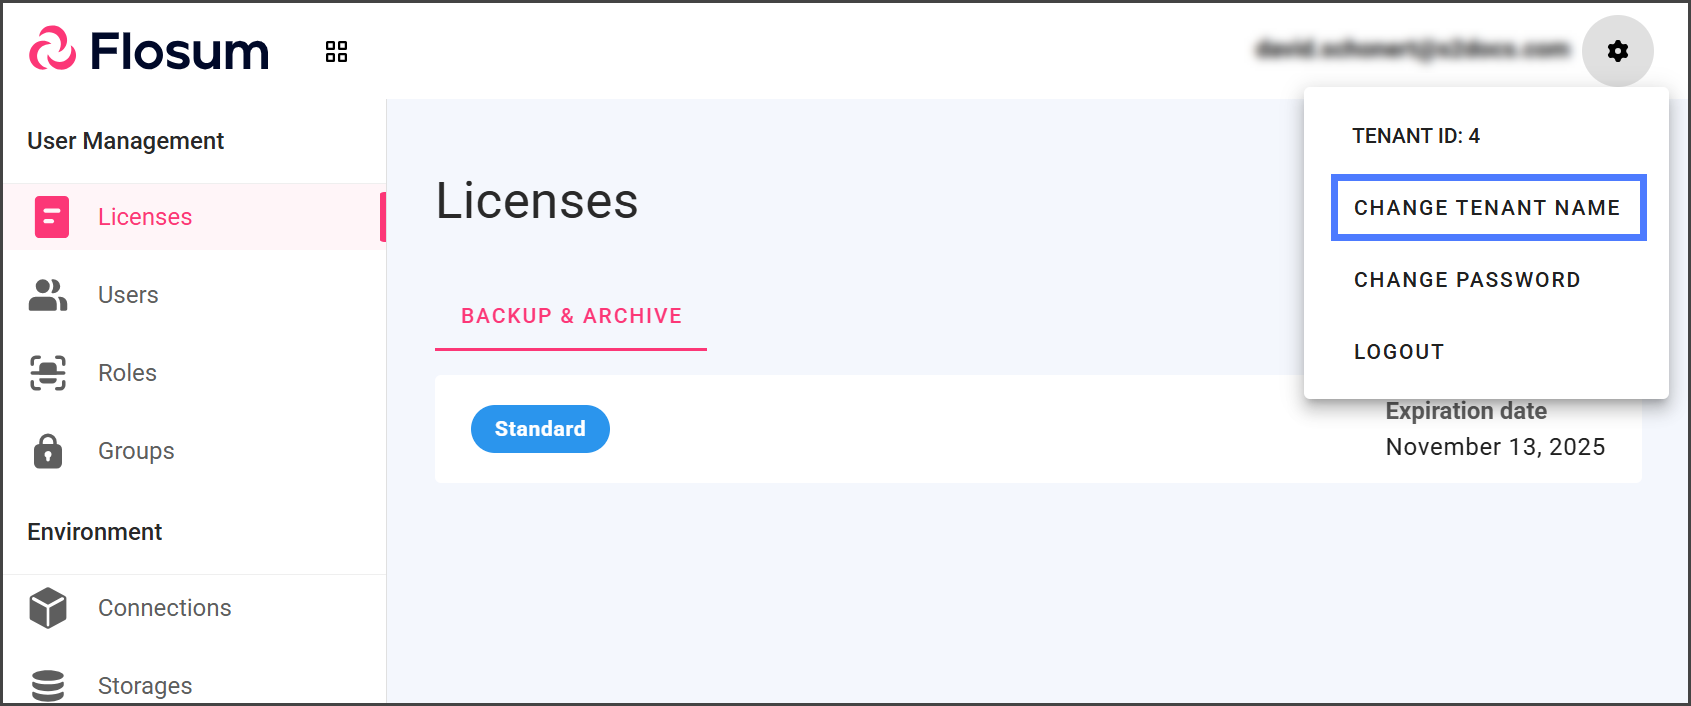
Task: Click the Tenant ID: 4 entry
Action: (x=1416, y=136)
